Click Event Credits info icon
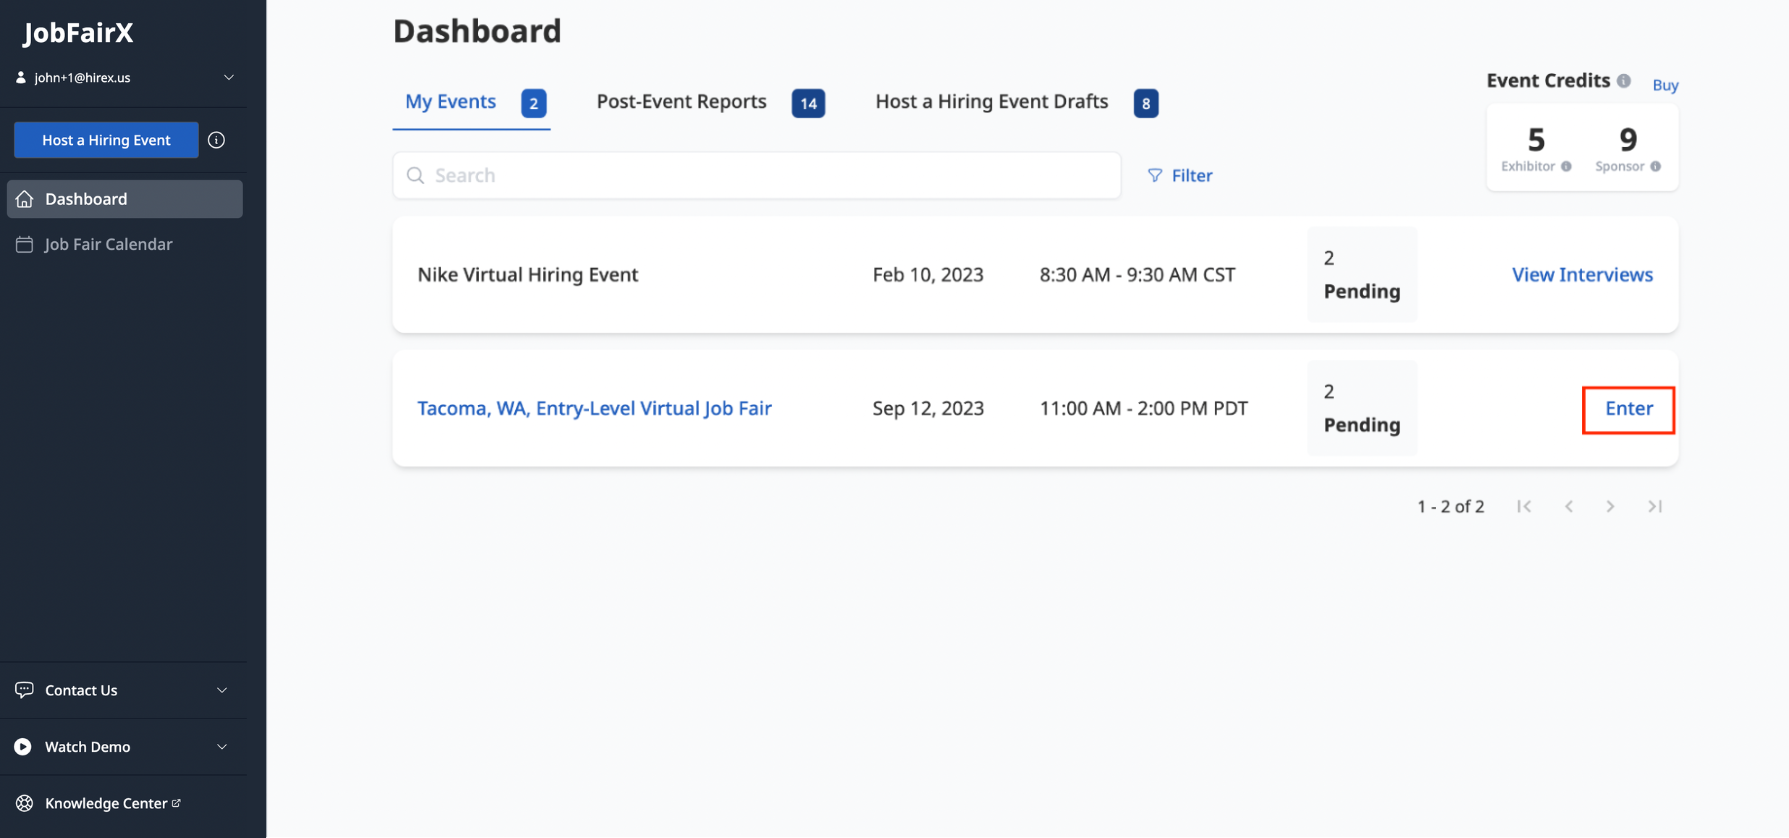This screenshot has width=1789, height=838. coord(1624,81)
